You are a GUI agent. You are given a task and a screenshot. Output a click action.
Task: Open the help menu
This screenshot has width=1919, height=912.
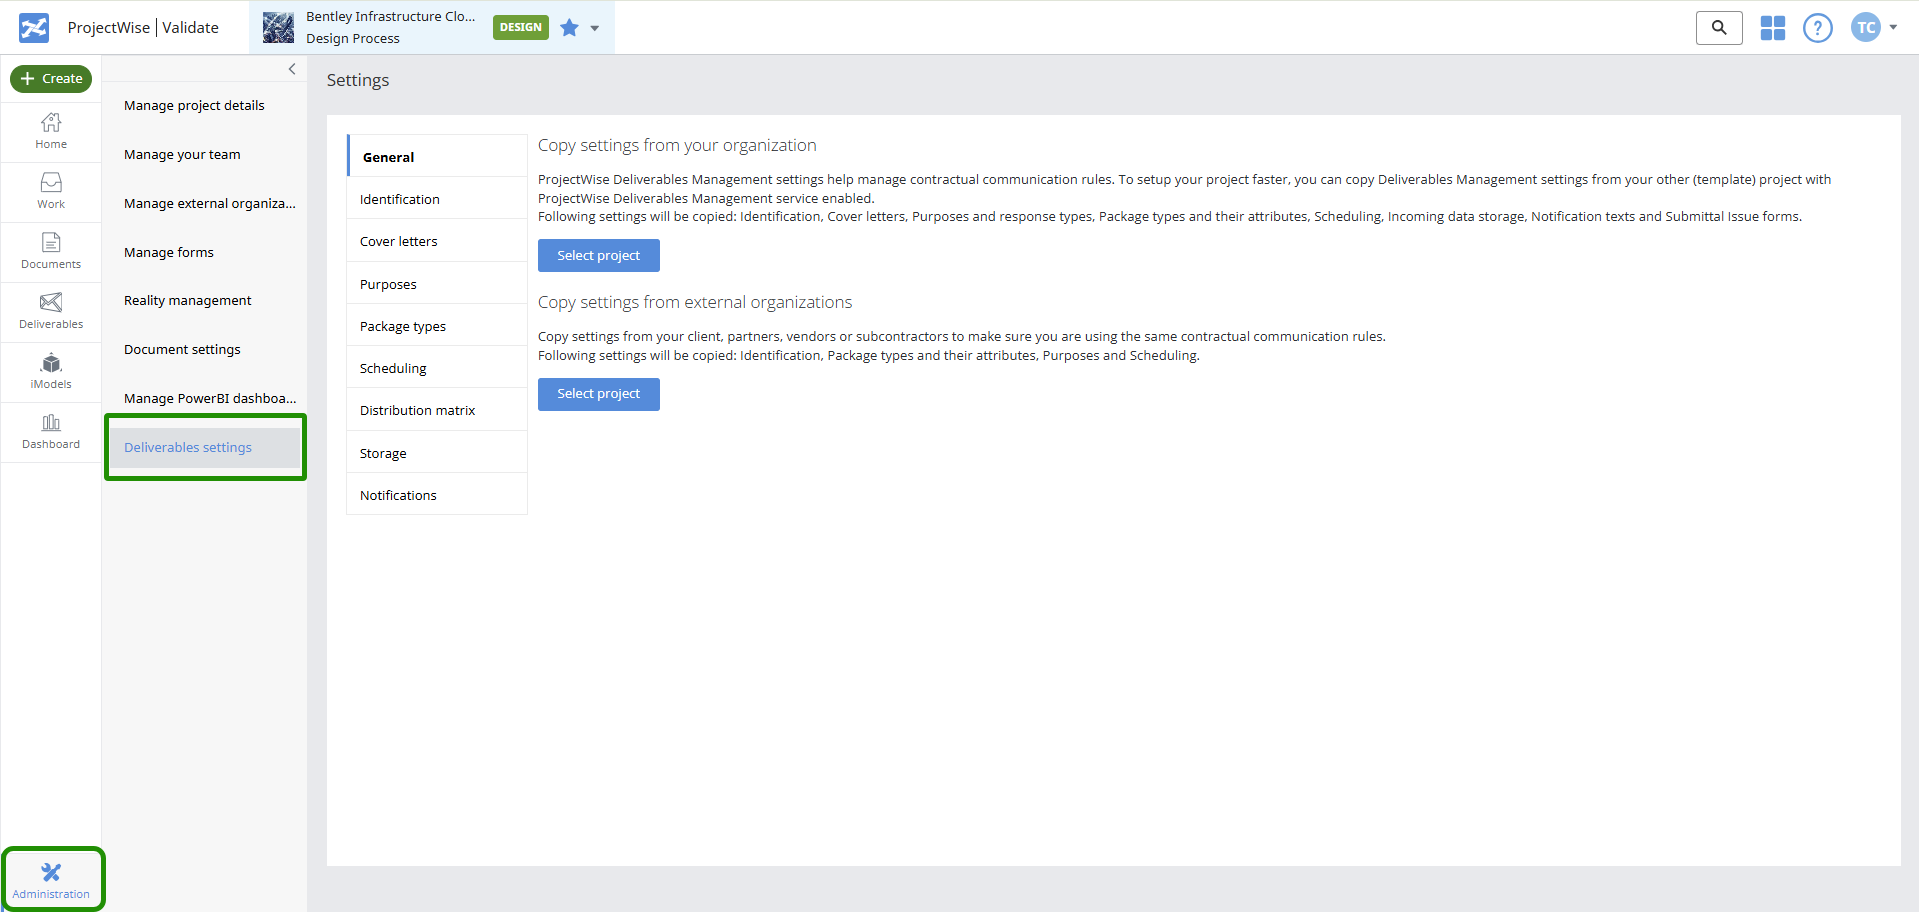click(1817, 27)
